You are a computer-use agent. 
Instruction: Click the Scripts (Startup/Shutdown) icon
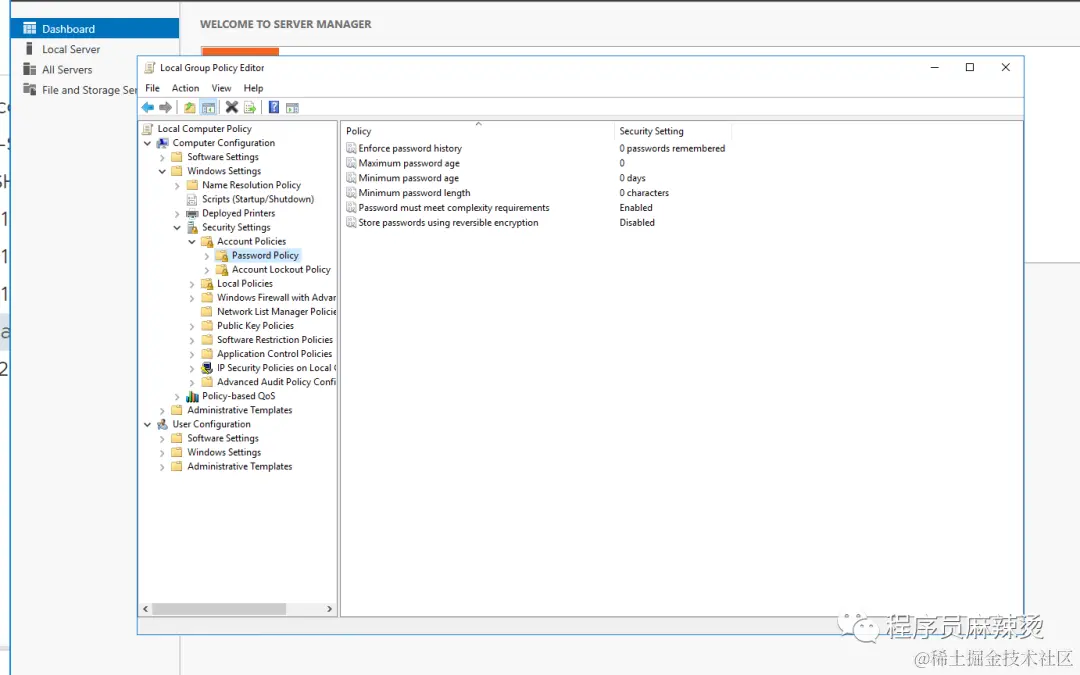192,199
